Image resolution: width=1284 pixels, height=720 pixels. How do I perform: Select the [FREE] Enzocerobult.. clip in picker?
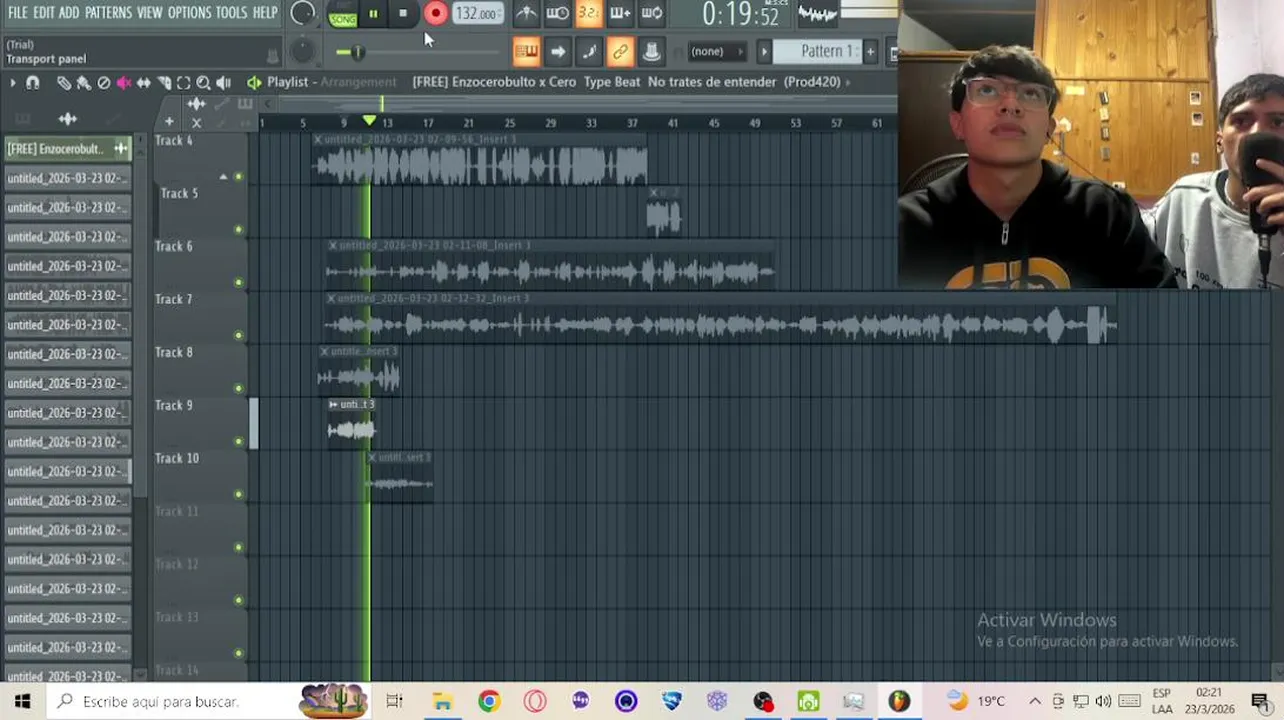pyautogui.click(x=67, y=149)
